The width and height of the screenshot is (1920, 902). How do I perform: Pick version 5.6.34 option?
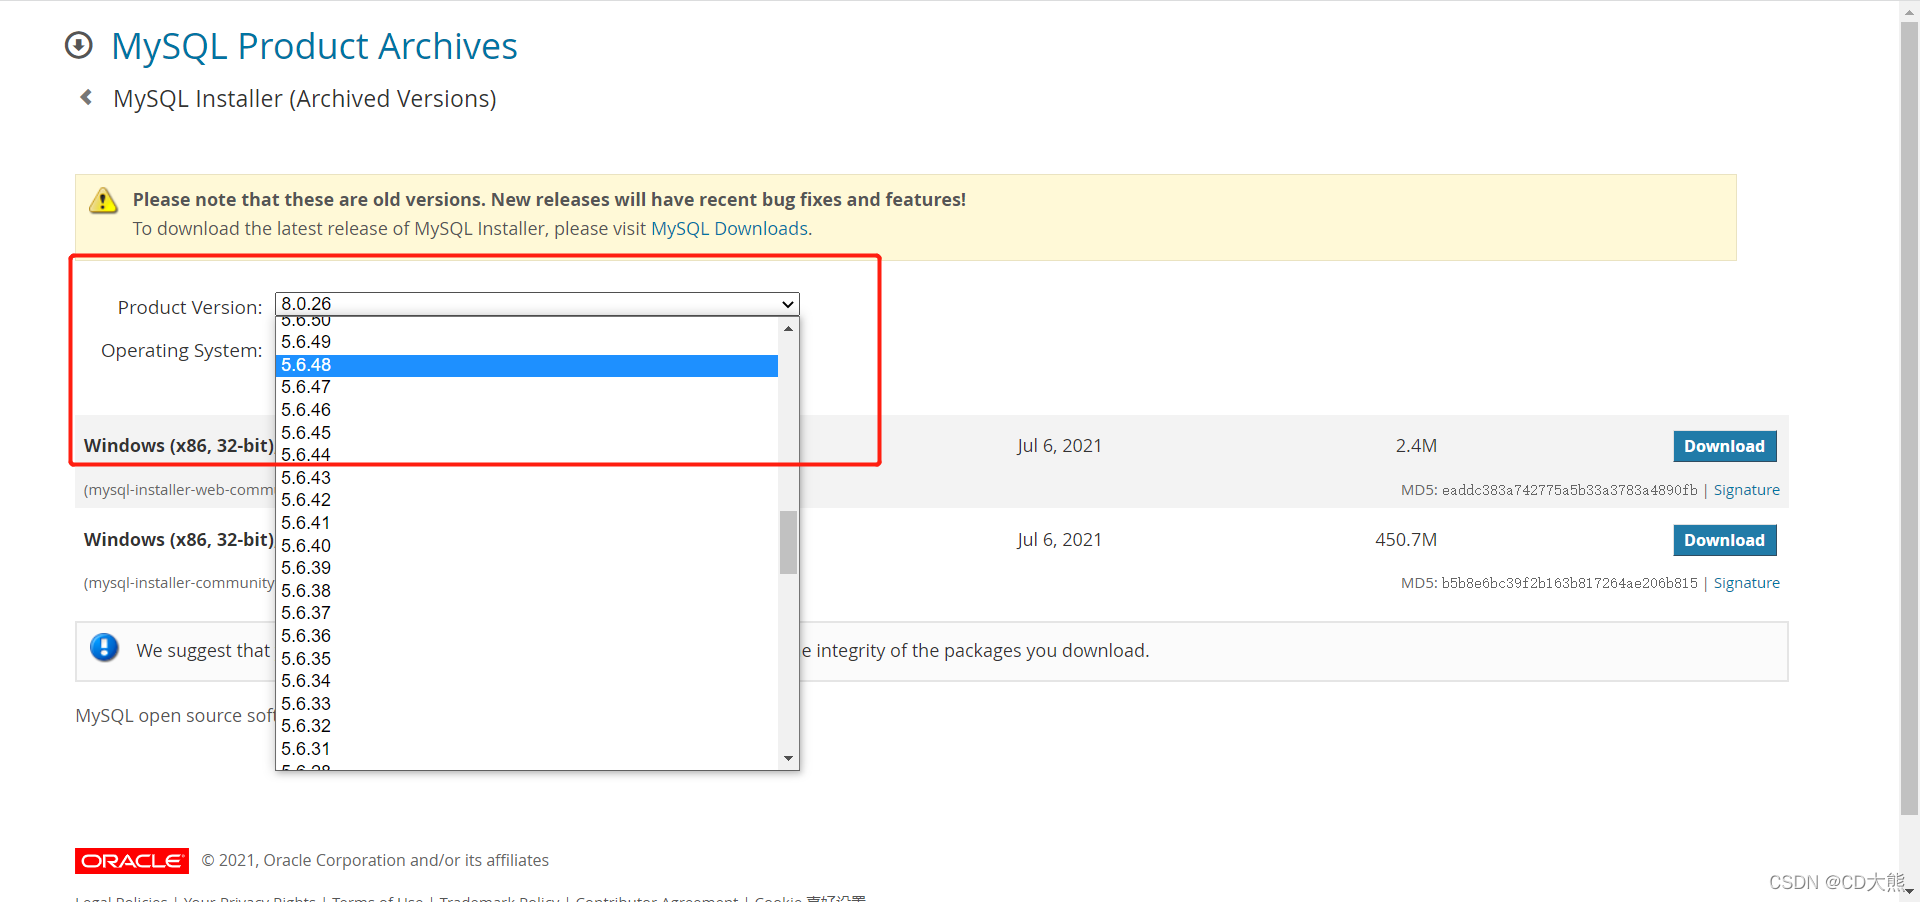[x=527, y=681]
